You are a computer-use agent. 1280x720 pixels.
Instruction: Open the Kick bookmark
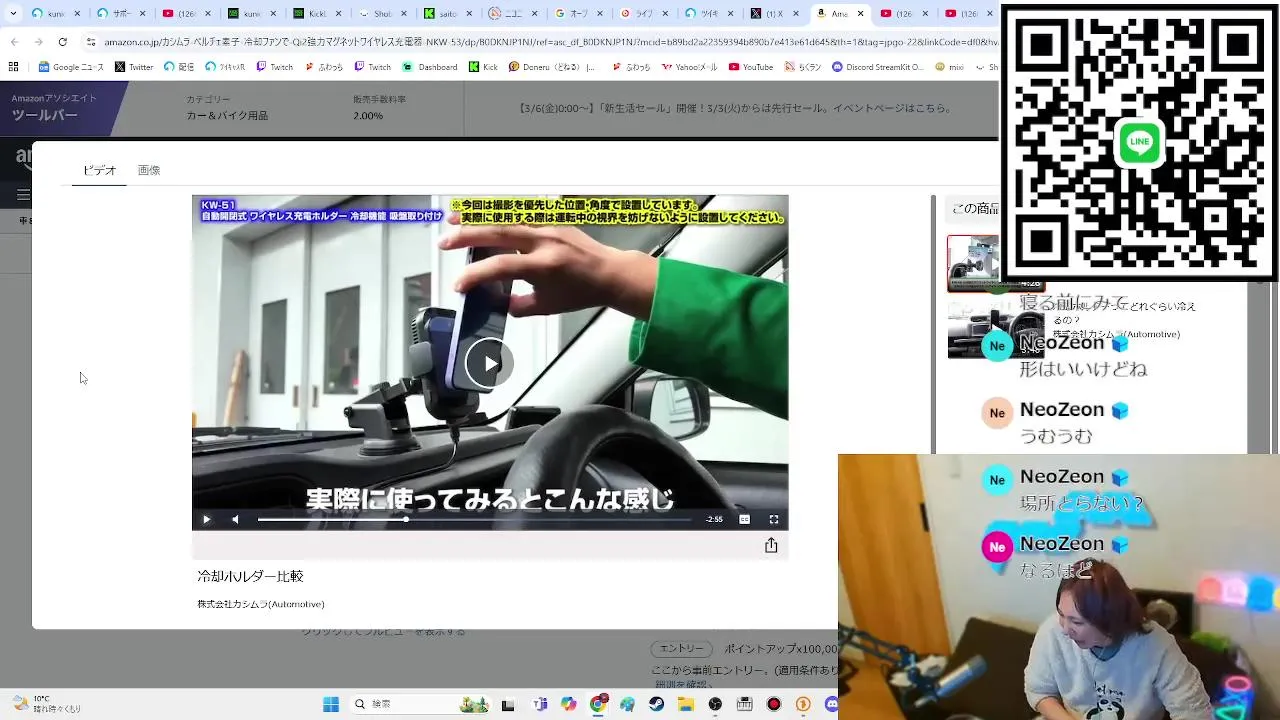click(483, 67)
